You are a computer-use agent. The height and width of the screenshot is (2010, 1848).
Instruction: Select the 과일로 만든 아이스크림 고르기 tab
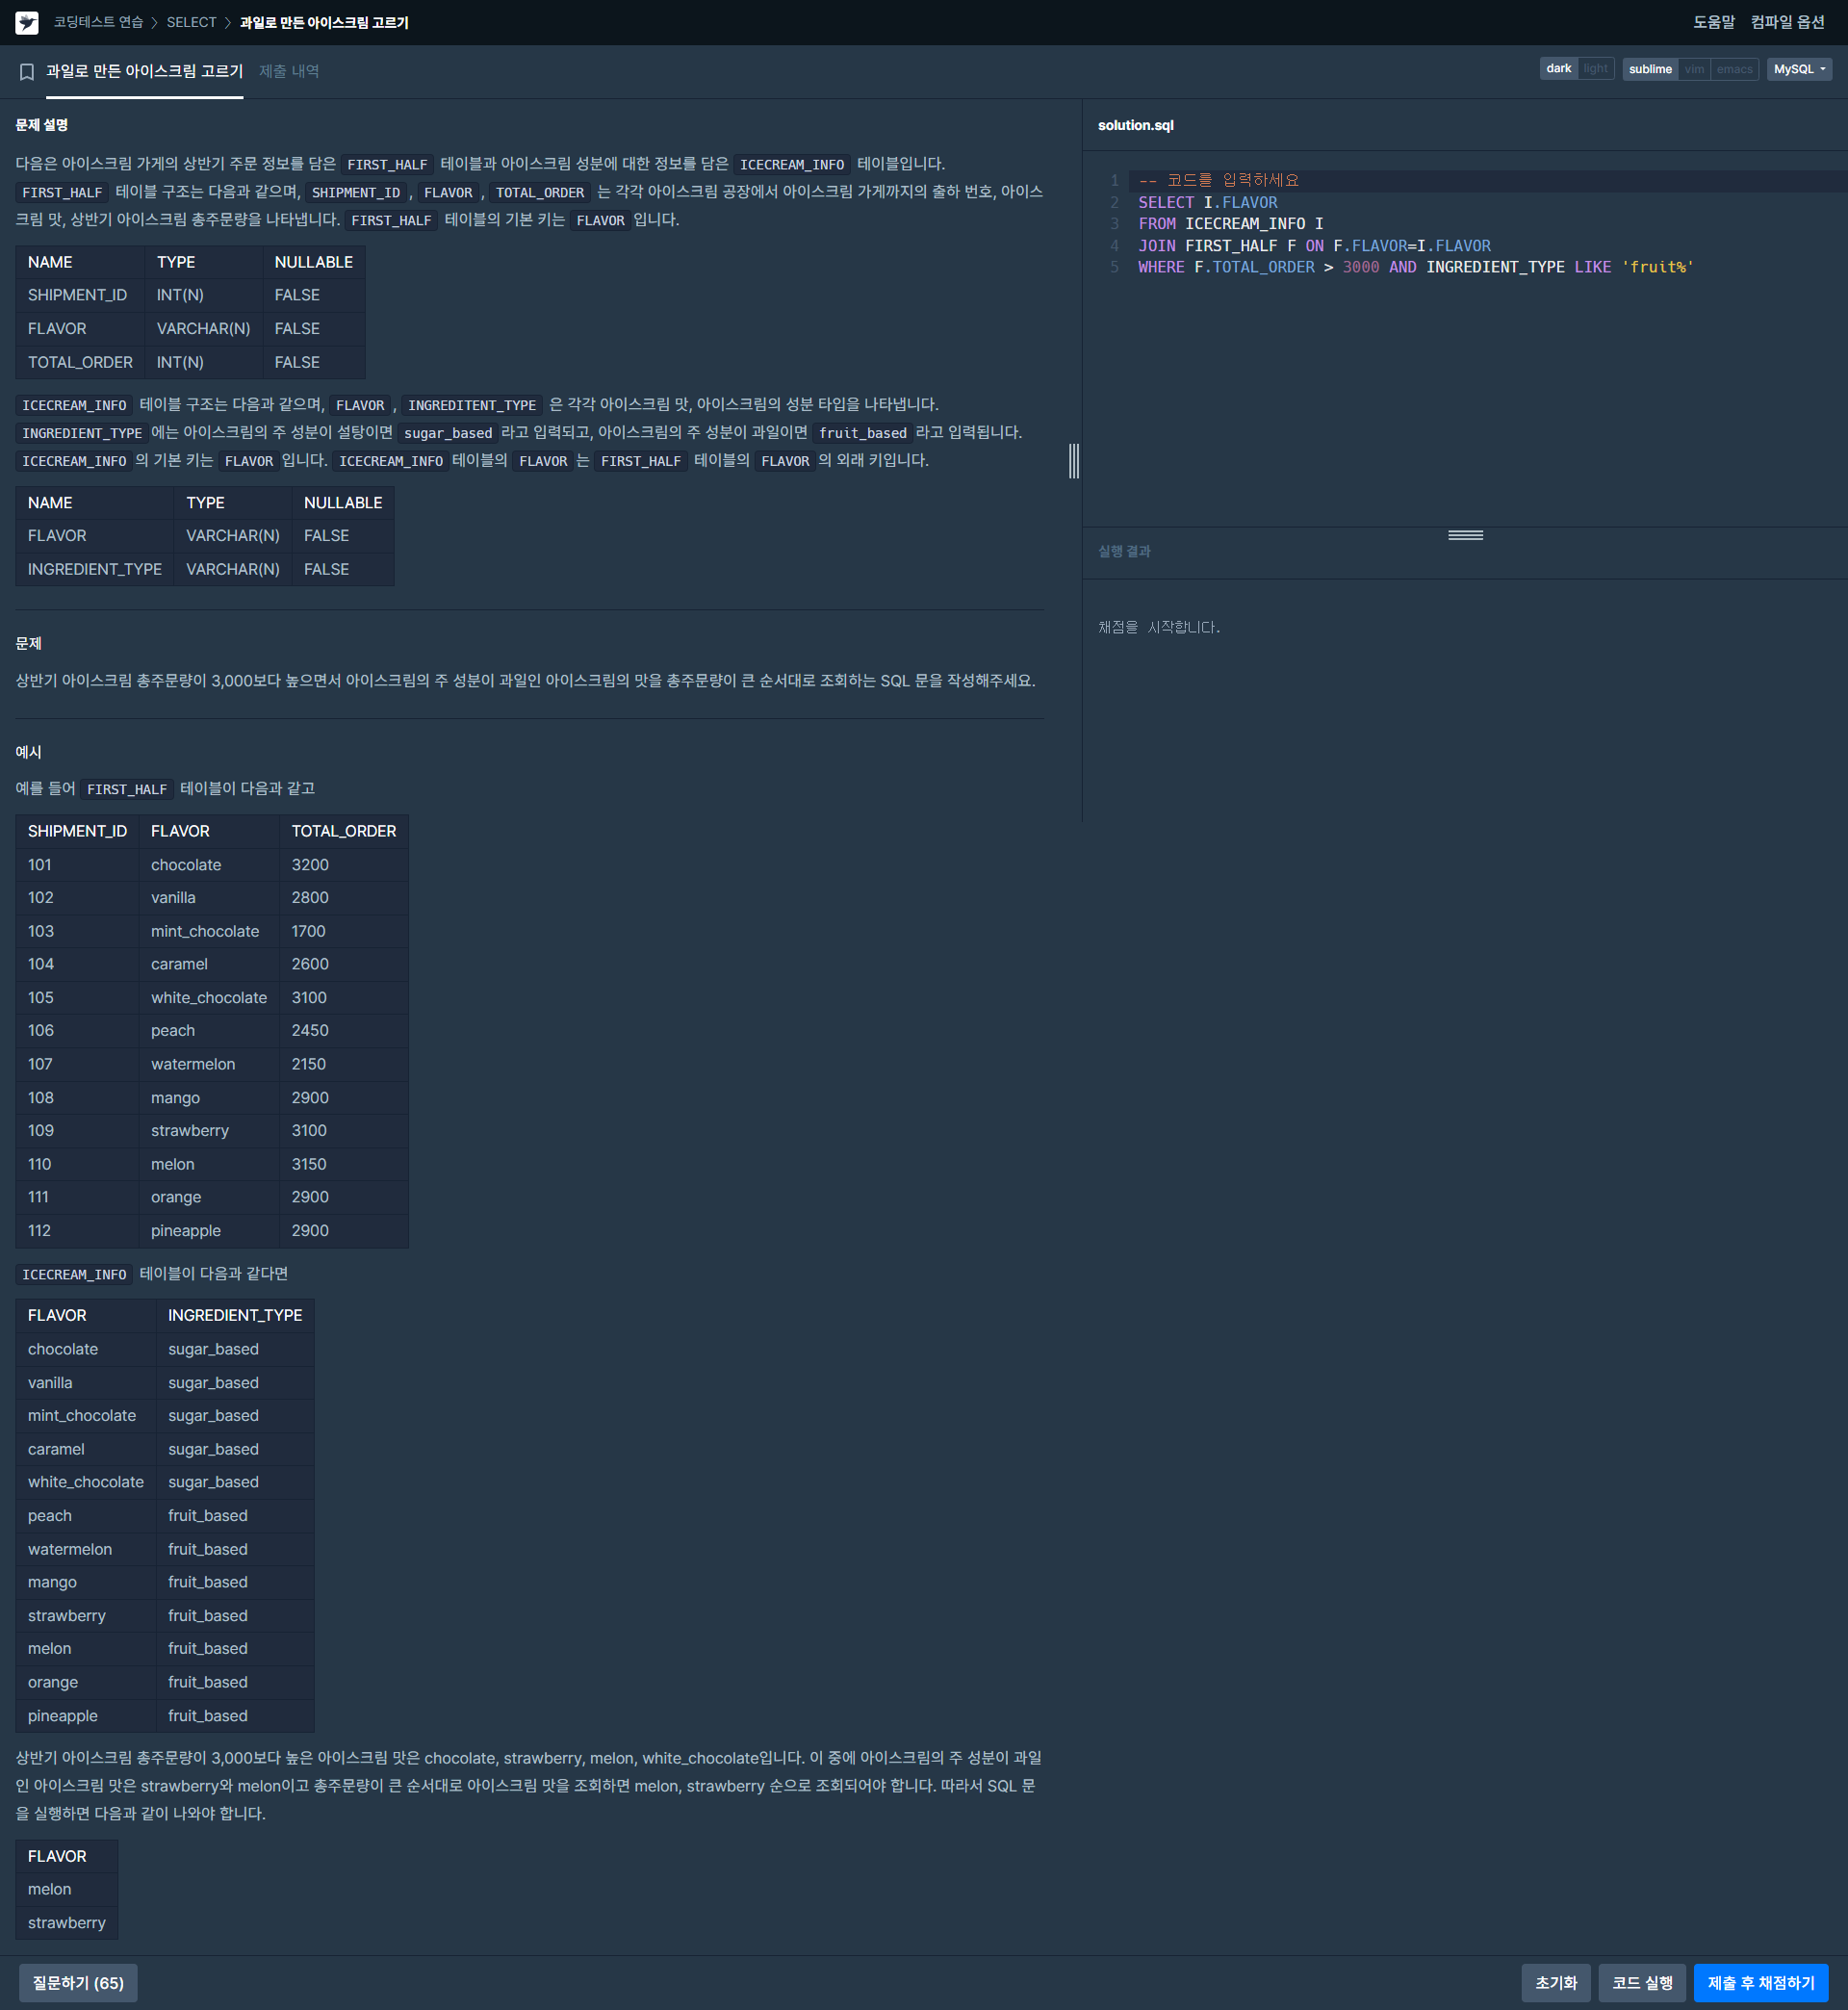[144, 71]
